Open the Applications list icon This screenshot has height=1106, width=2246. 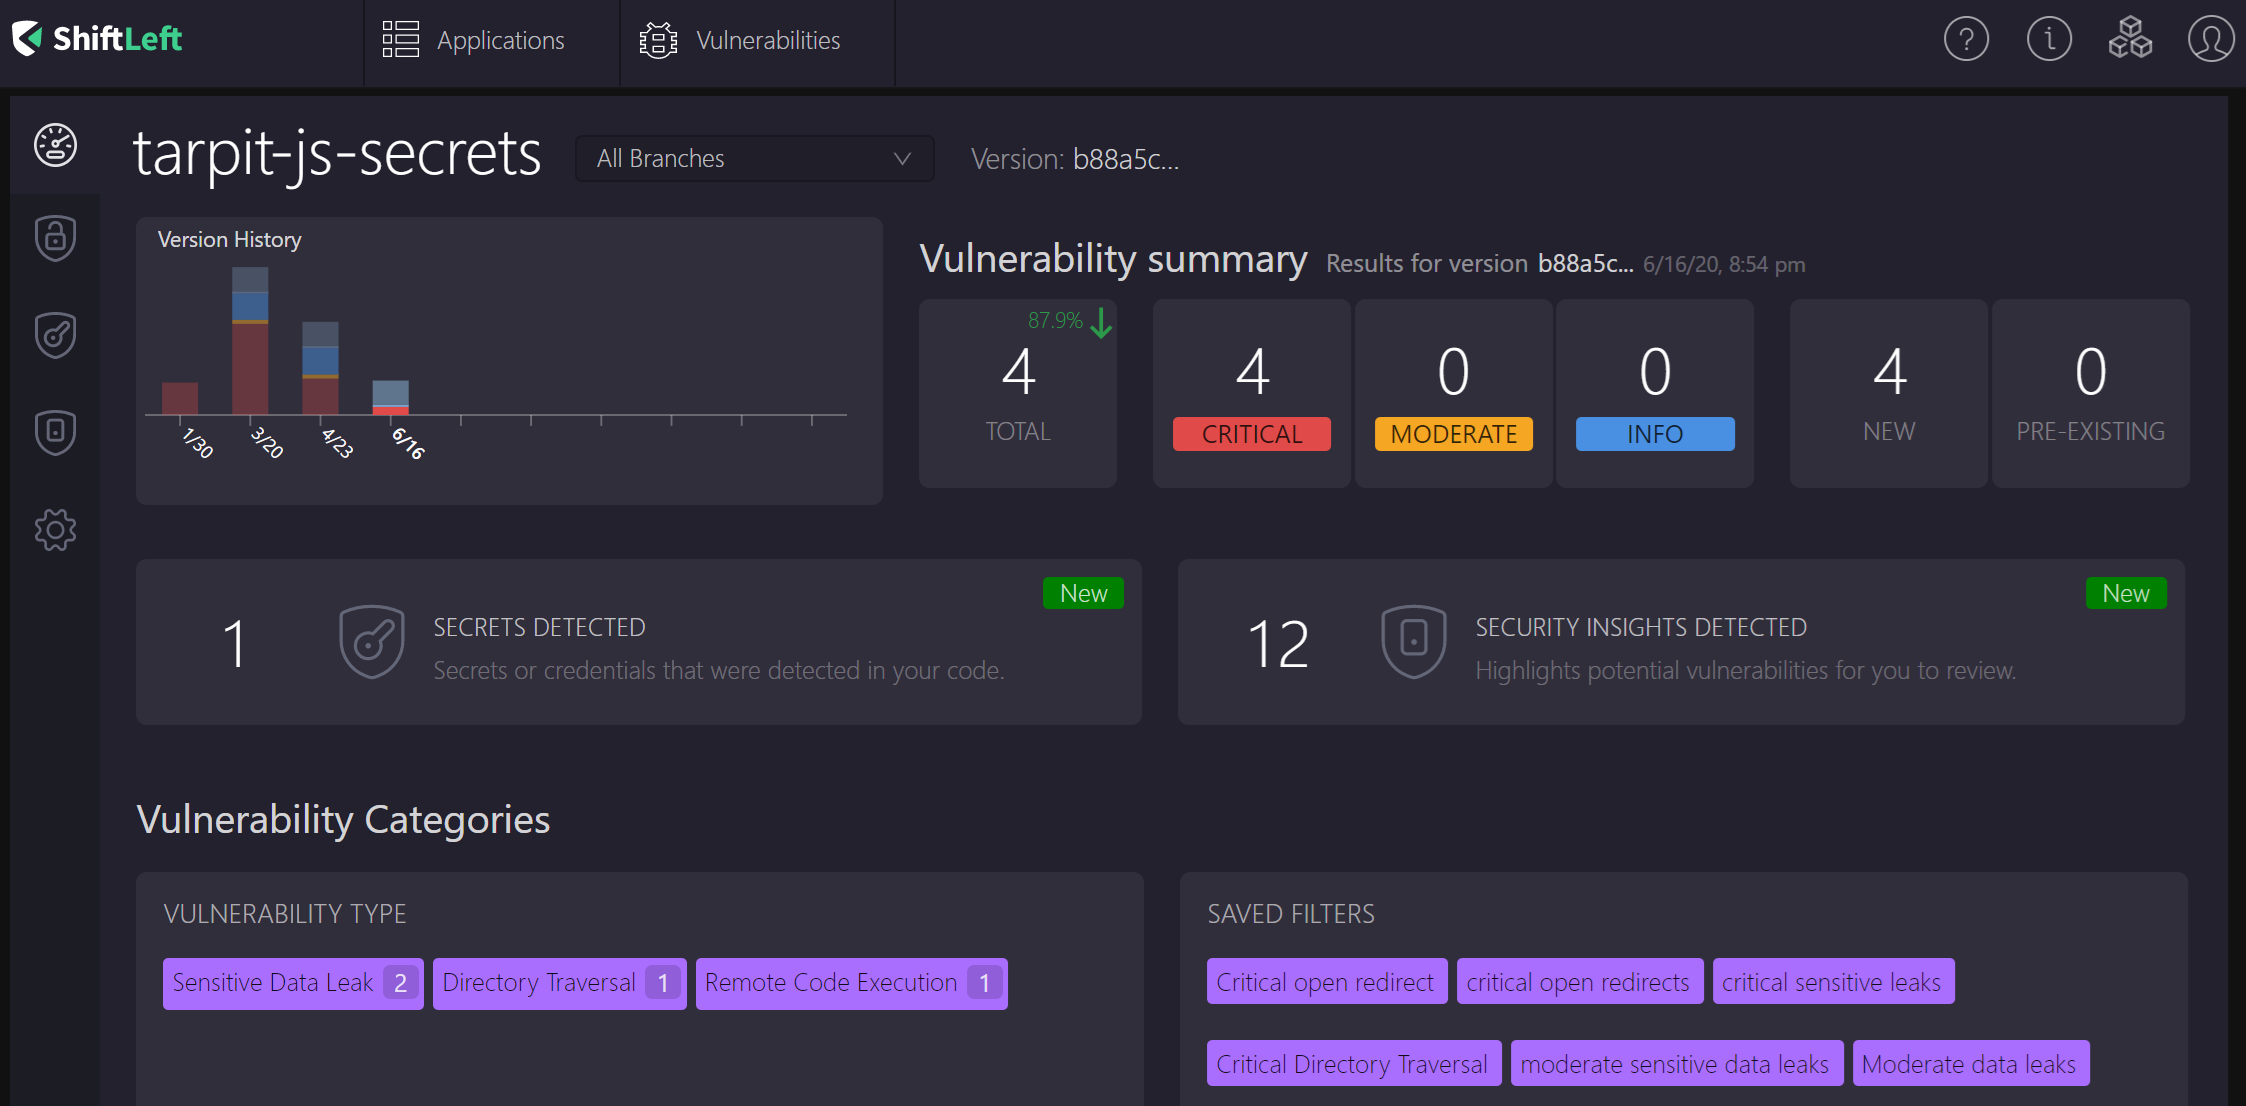(400, 40)
